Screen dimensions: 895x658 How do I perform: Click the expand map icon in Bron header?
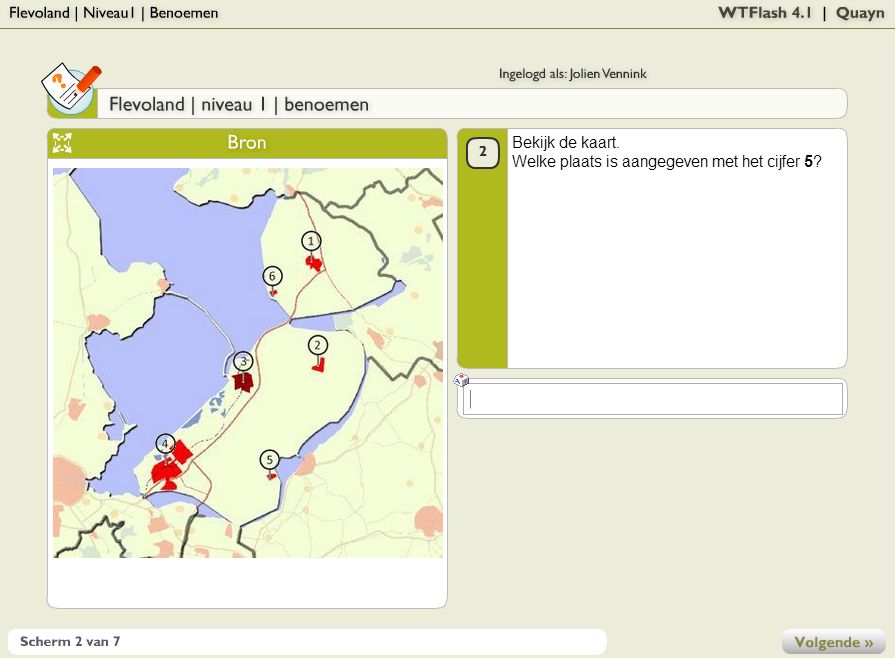pyautogui.click(x=62, y=143)
